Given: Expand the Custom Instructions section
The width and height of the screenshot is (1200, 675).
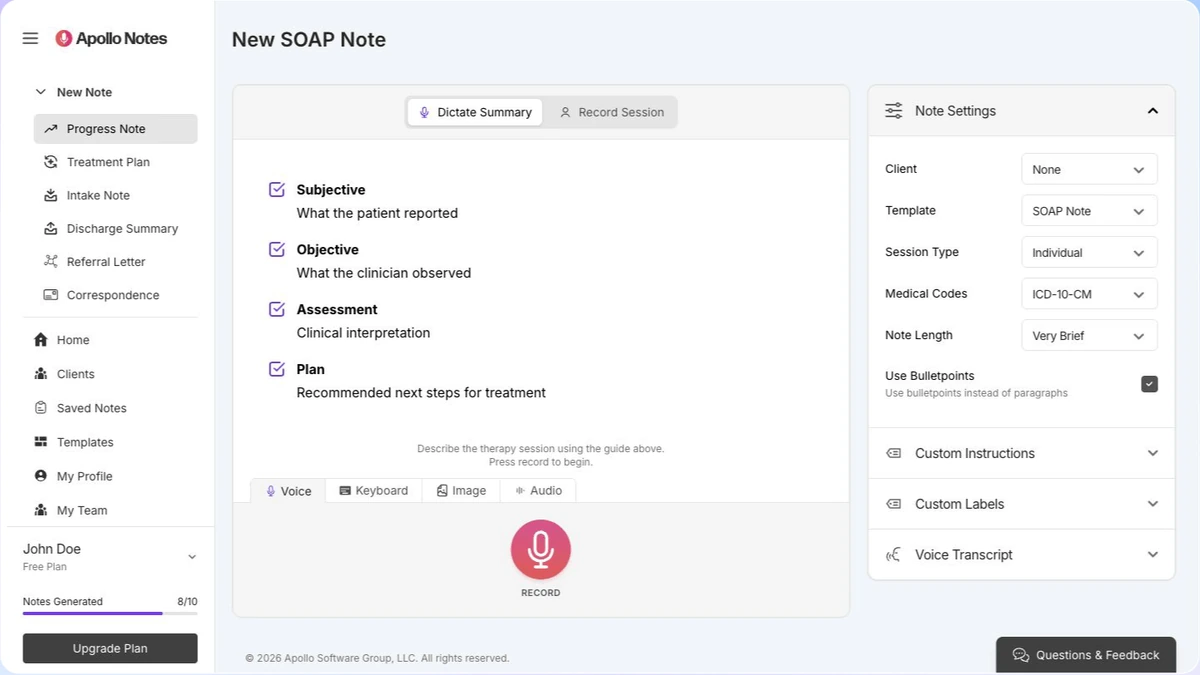Looking at the screenshot, I should (1022, 453).
